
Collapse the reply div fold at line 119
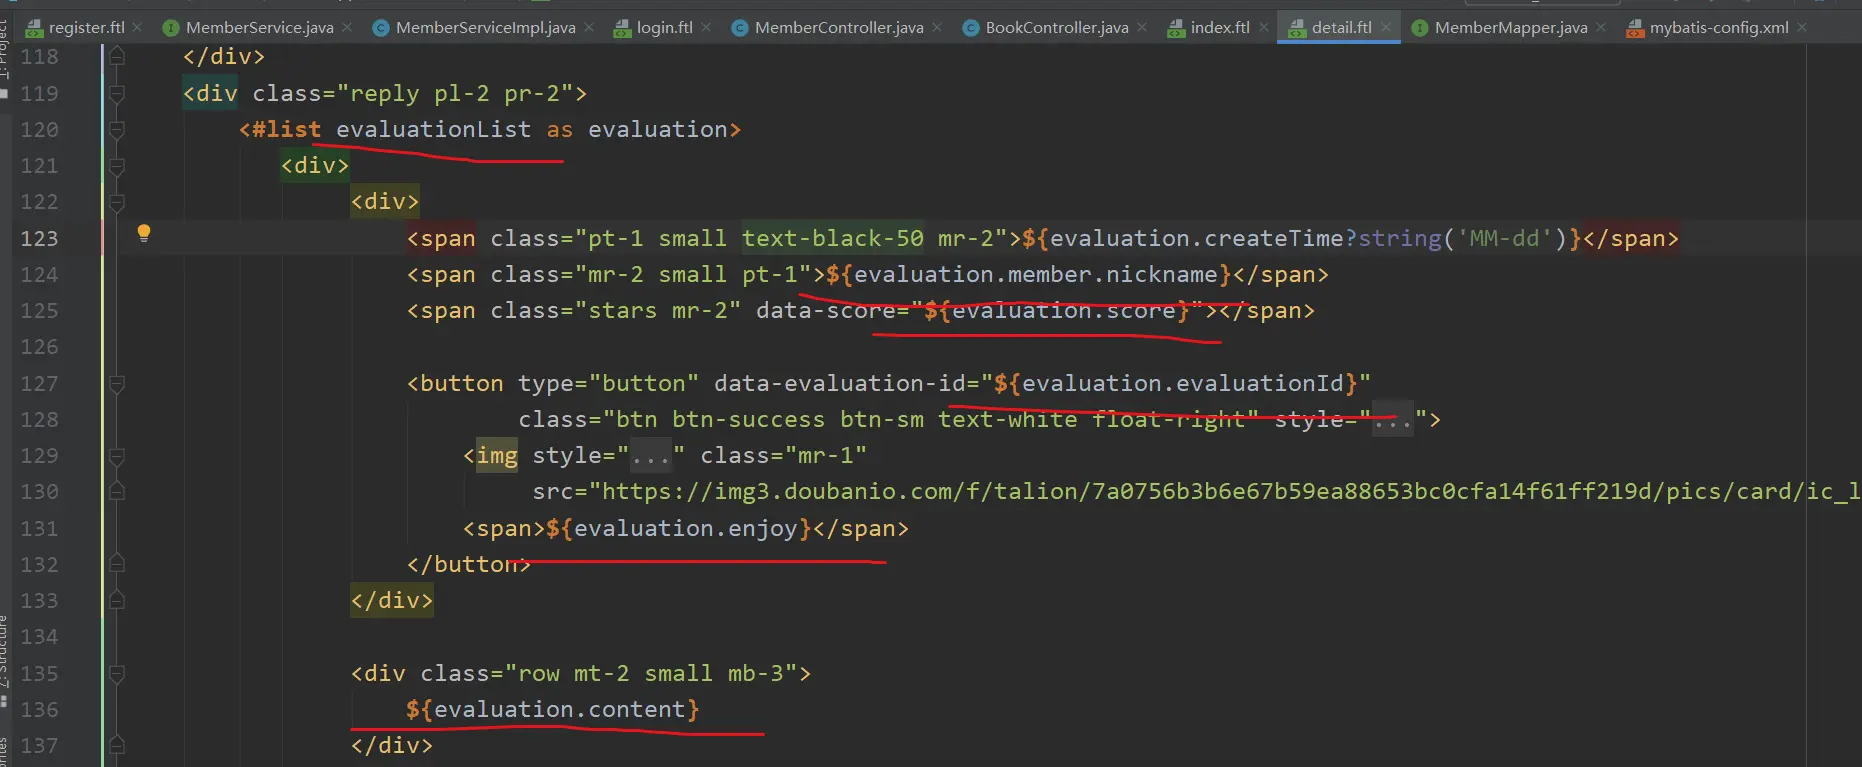click(117, 94)
